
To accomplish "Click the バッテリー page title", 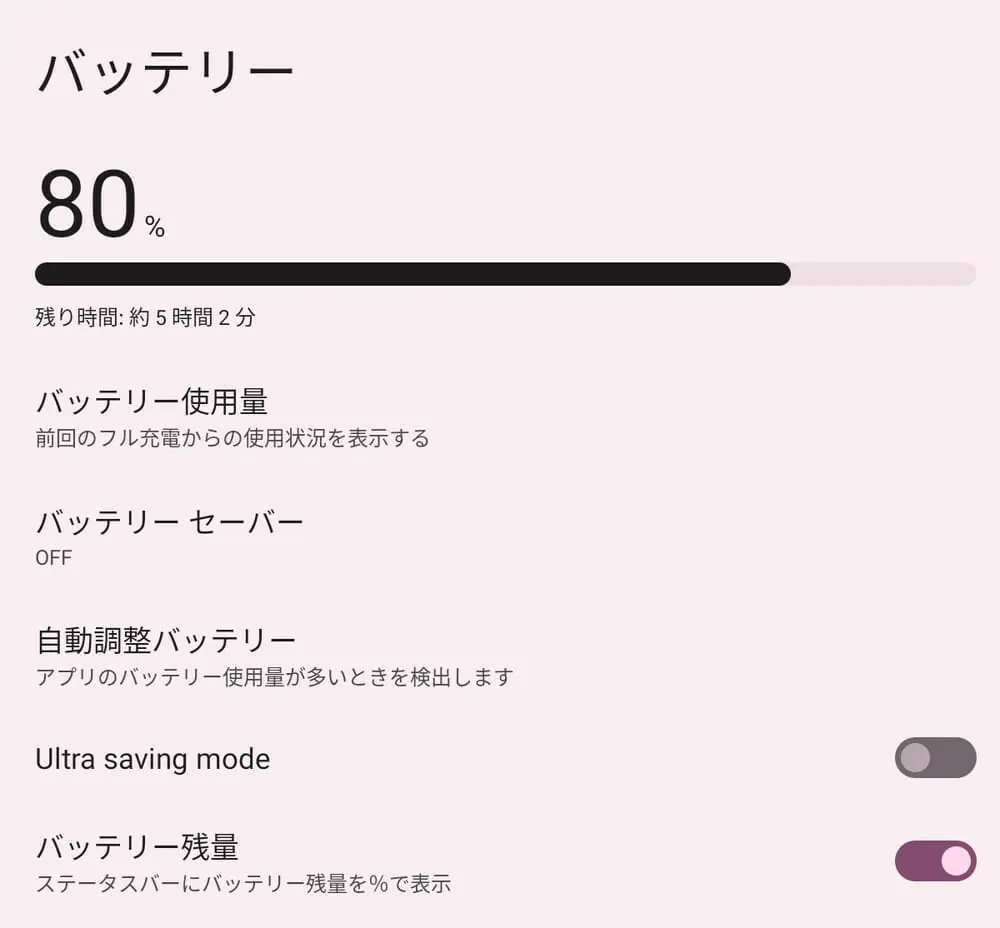I will tap(166, 75).
